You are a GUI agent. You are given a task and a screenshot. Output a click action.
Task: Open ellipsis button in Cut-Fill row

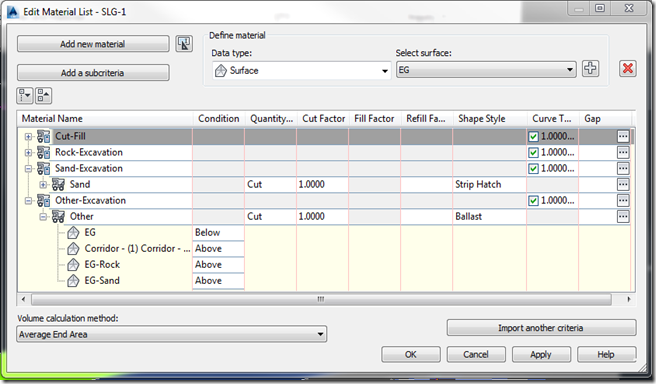coord(623,136)
